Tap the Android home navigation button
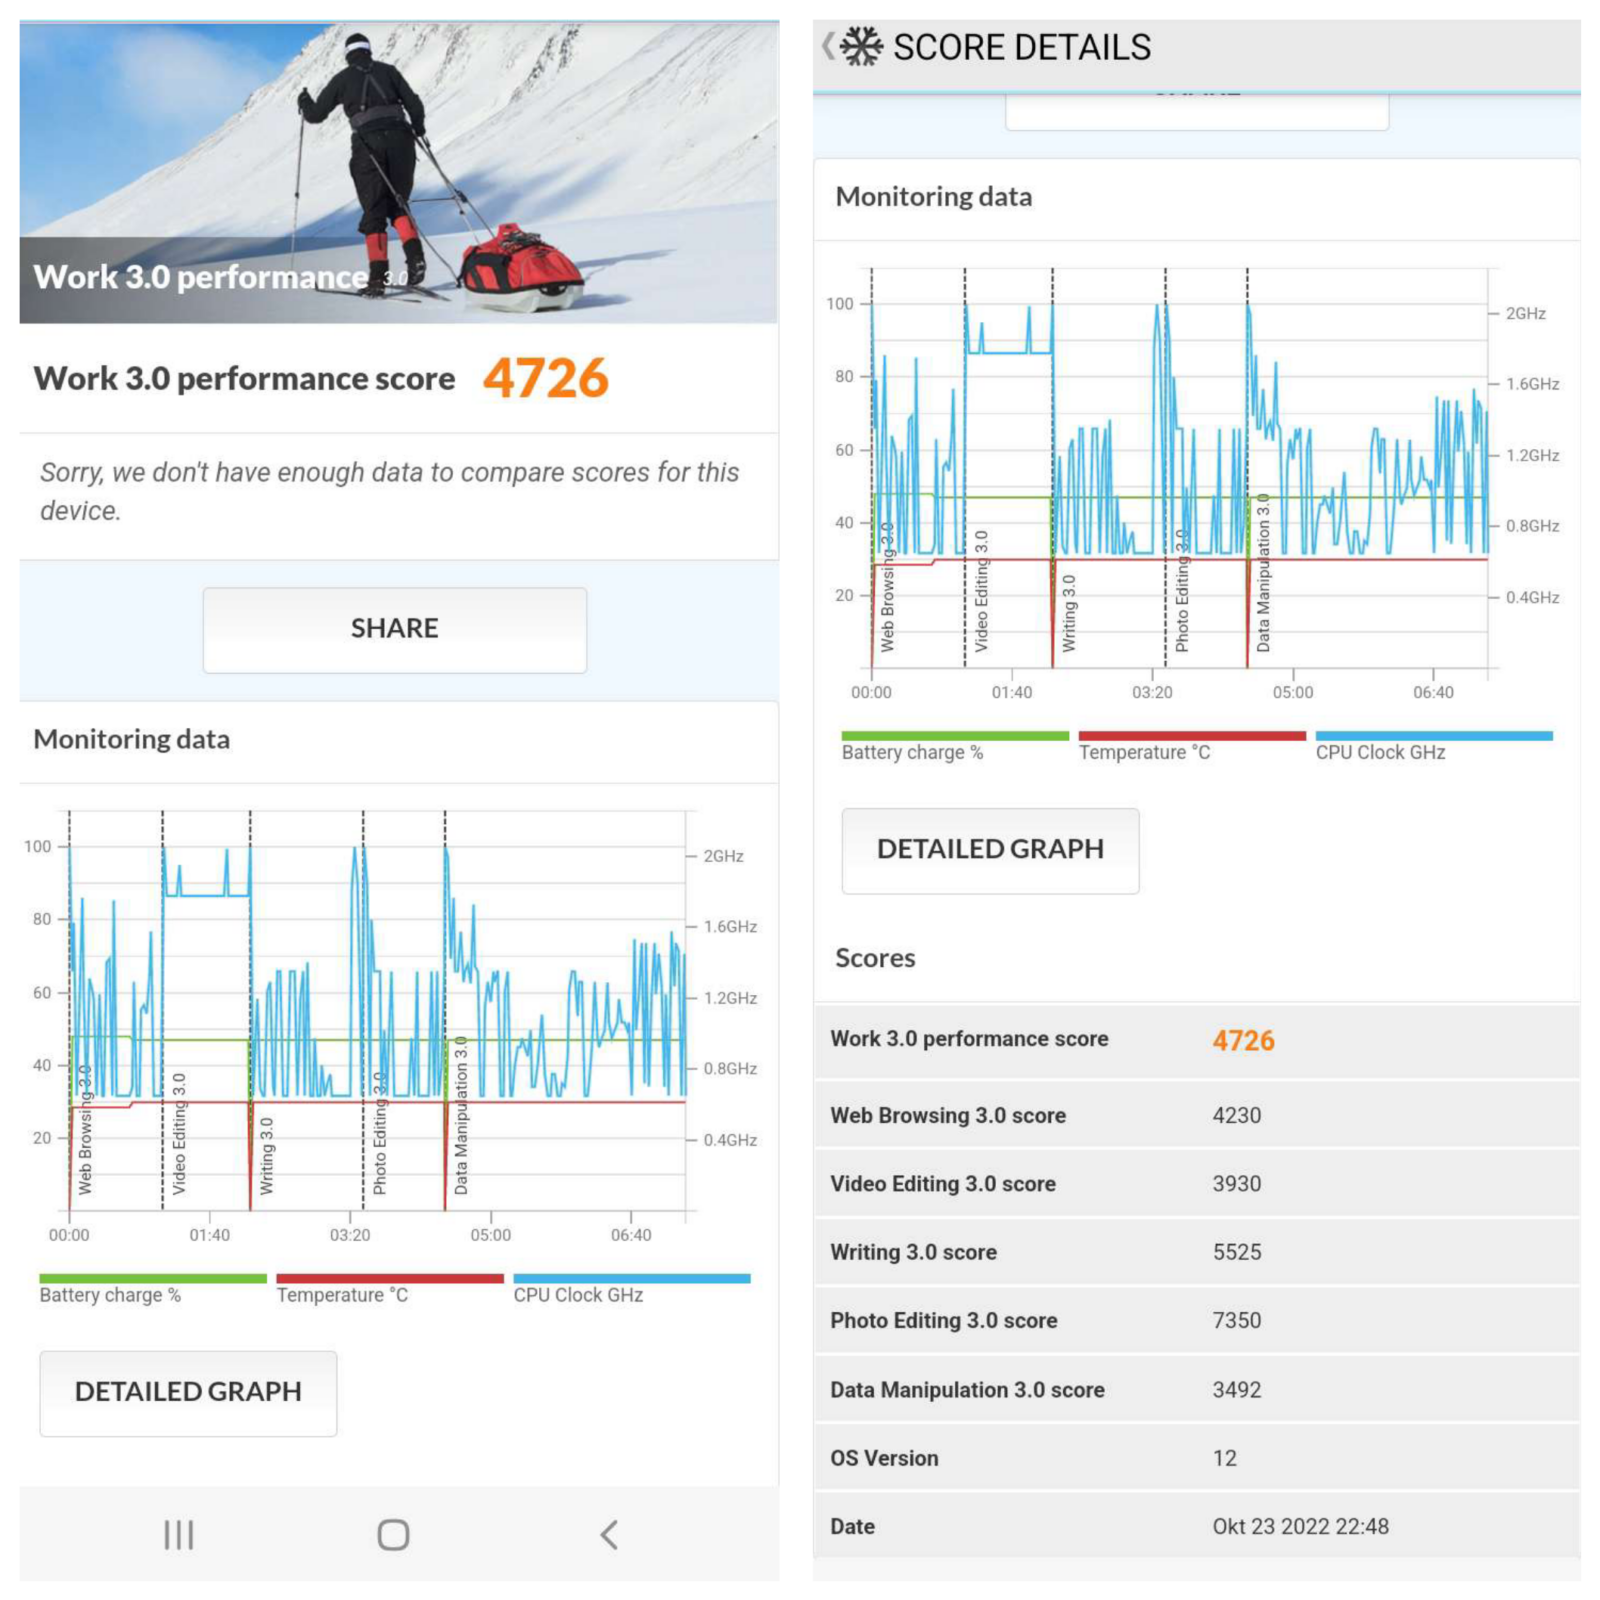1600x1600 pixels. click(393, 1534)
